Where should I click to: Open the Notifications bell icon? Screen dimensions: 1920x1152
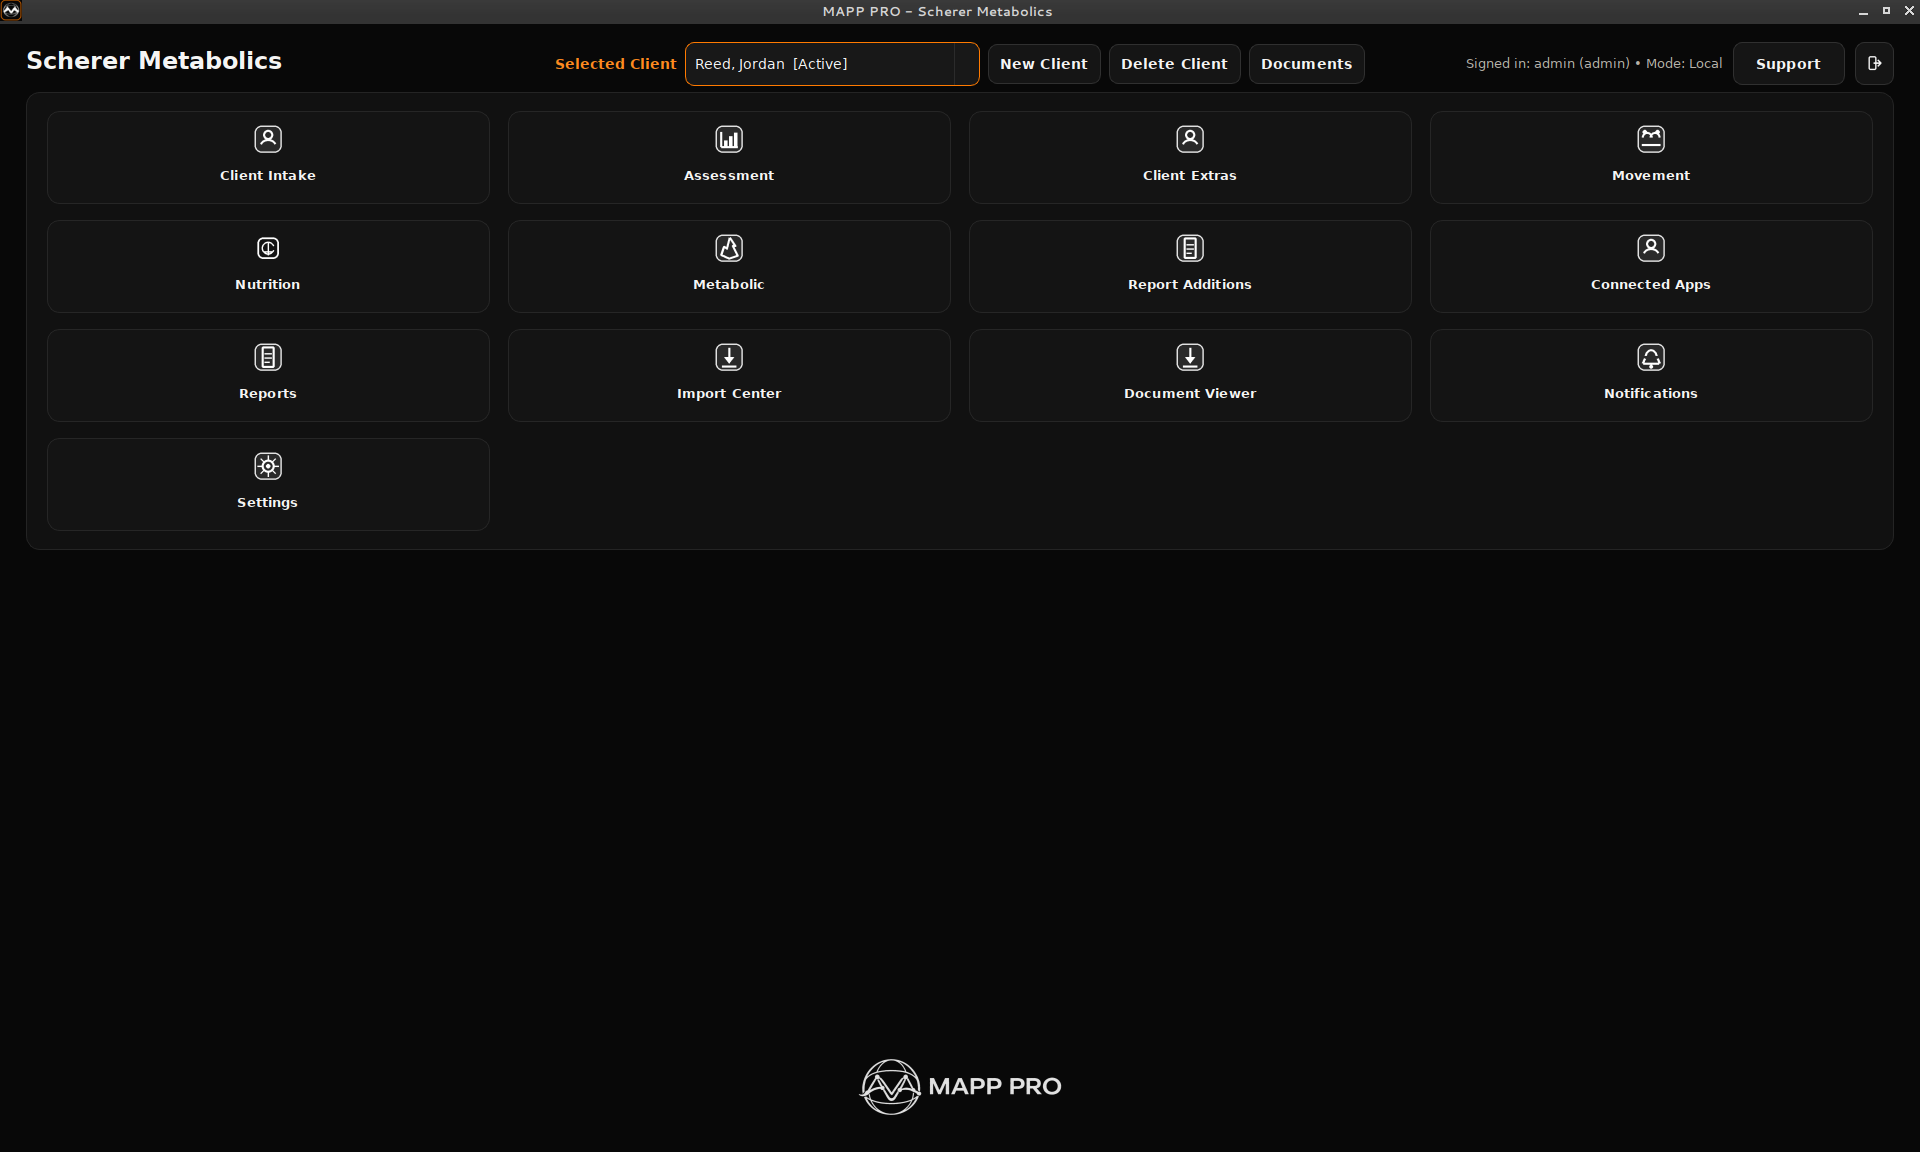(x=1651, y=357)
